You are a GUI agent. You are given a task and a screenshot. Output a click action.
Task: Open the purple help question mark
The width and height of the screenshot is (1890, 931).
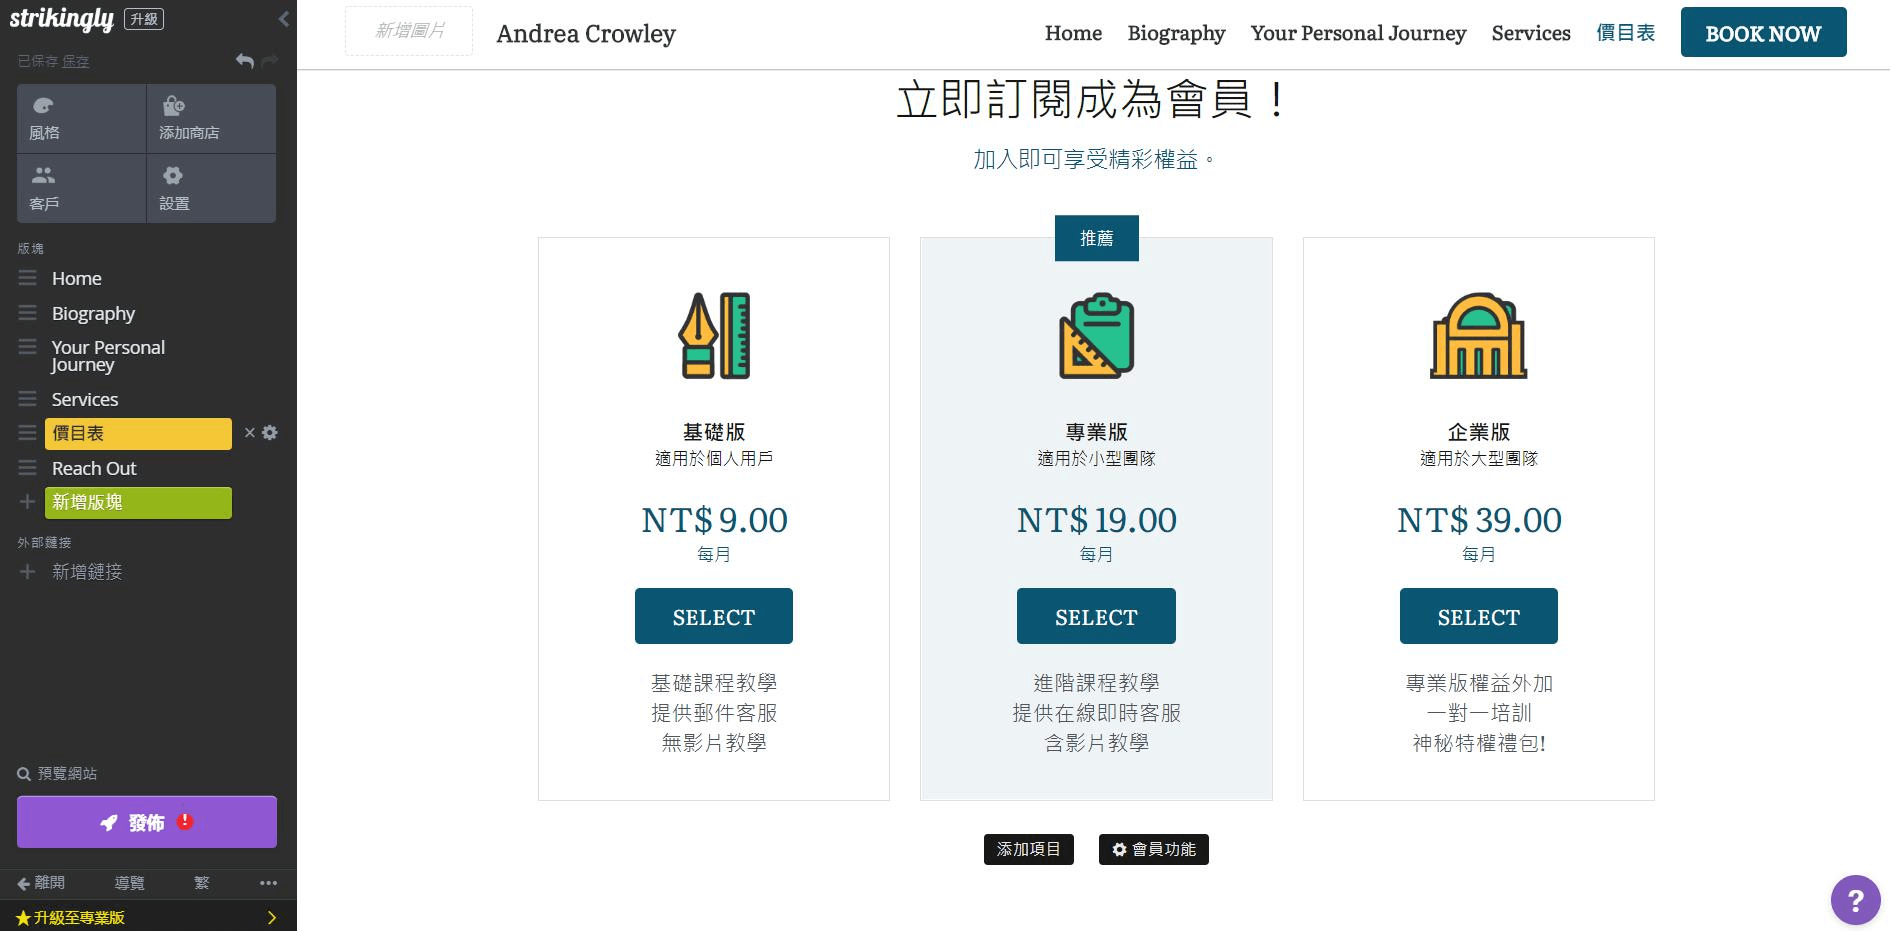click(1855, 900)
